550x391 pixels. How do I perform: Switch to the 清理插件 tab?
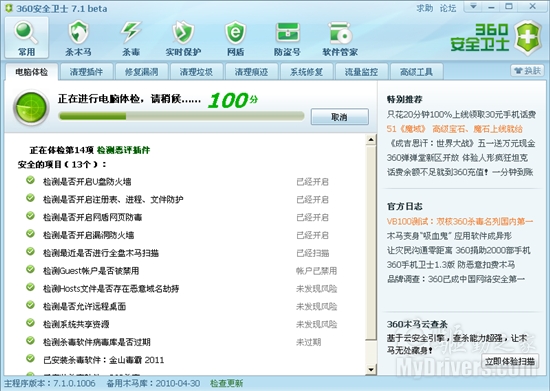[x=86, y=72]
